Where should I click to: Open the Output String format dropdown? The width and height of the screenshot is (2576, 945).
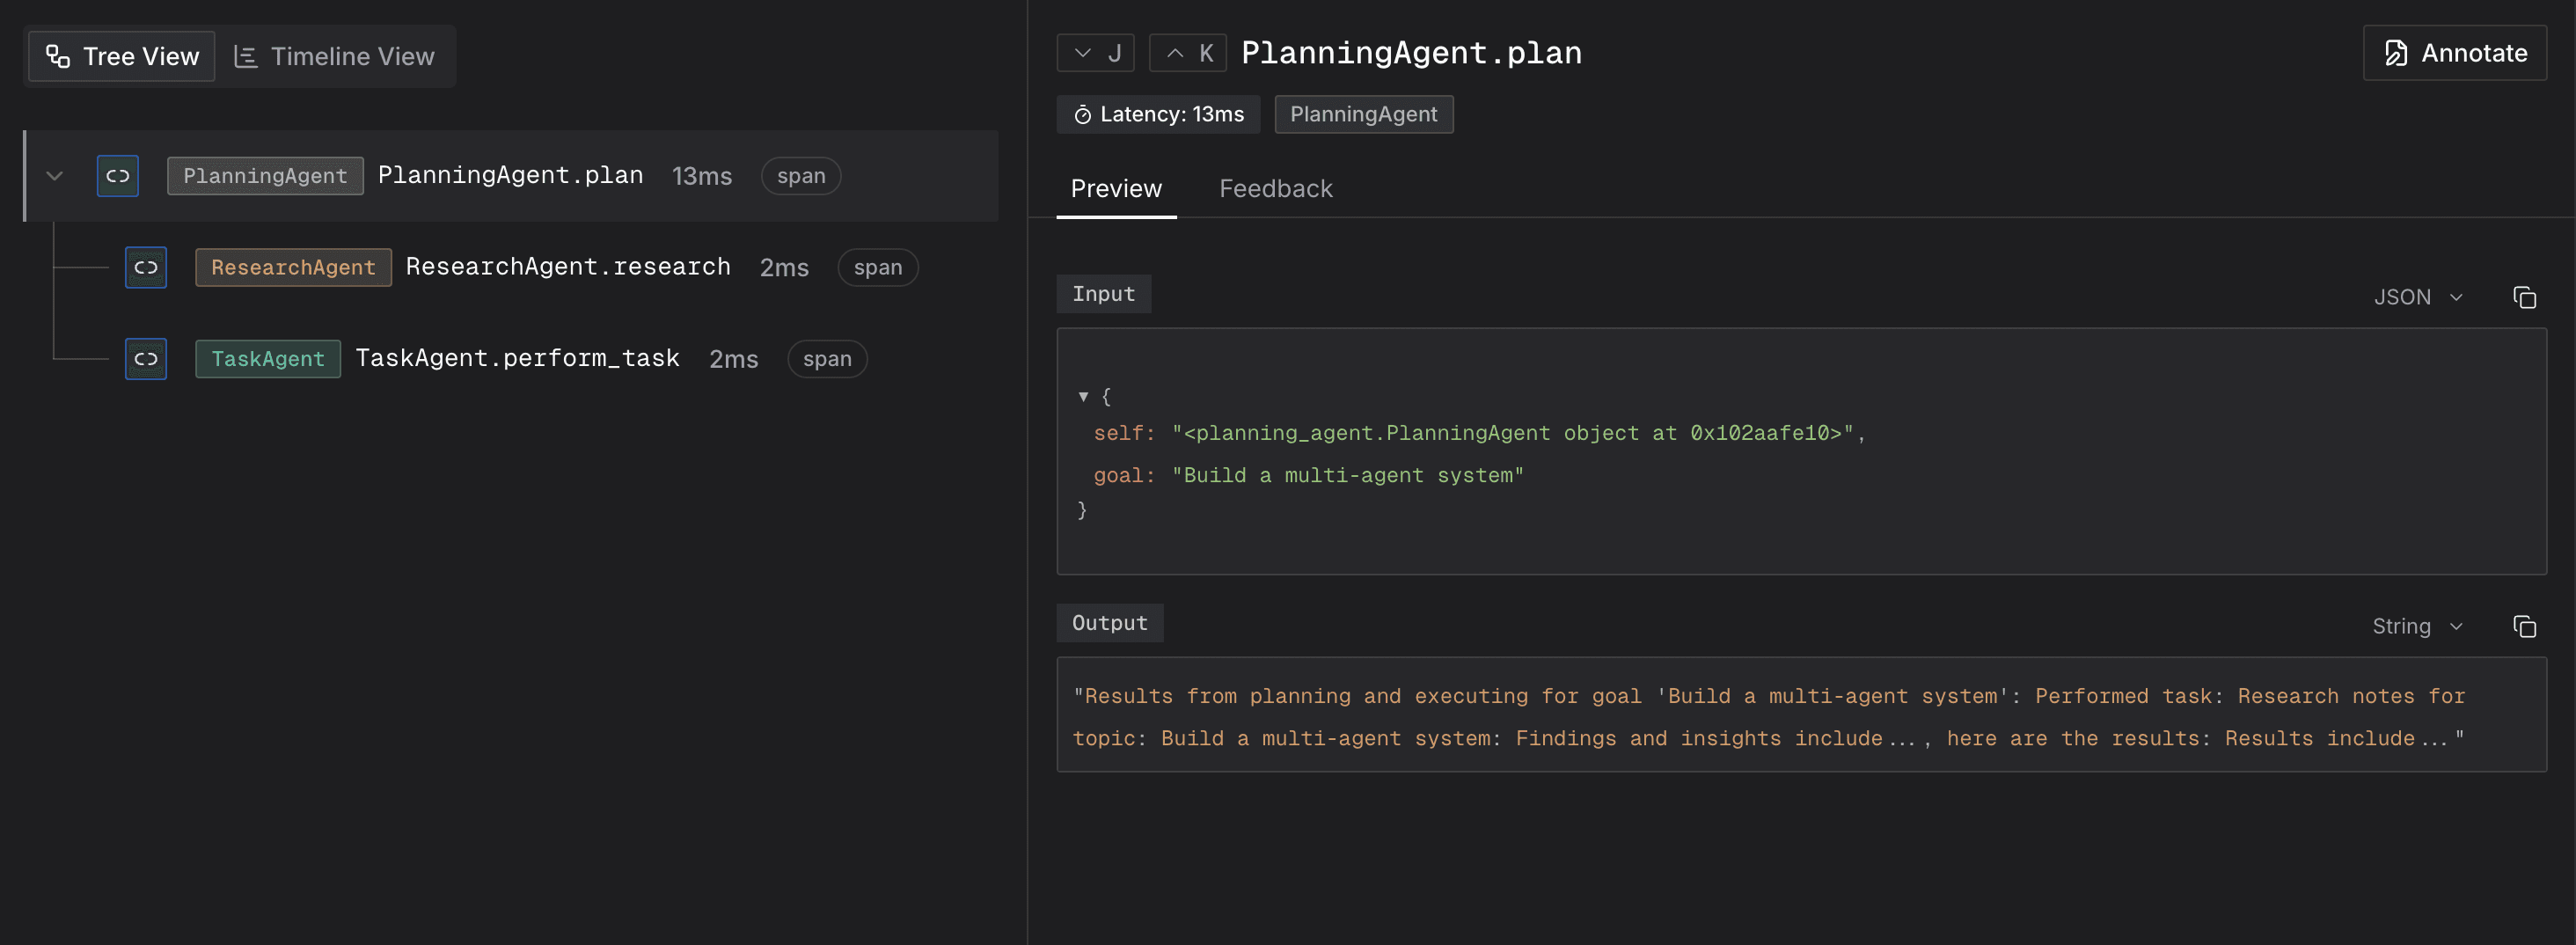(x=2416, y=627)
